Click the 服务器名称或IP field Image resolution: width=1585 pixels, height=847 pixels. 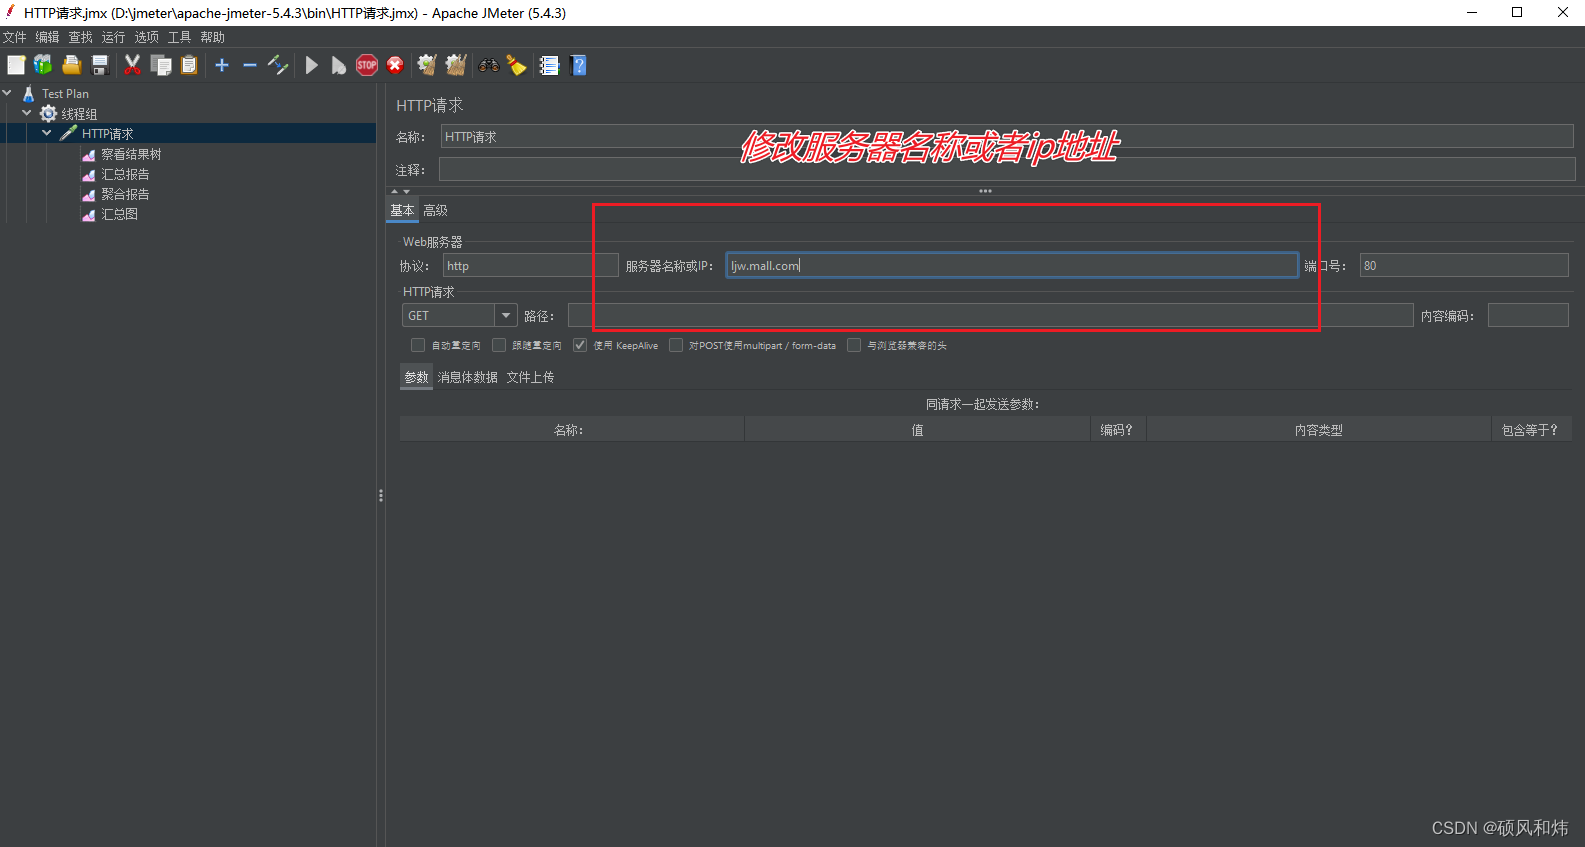(1012, 265)
